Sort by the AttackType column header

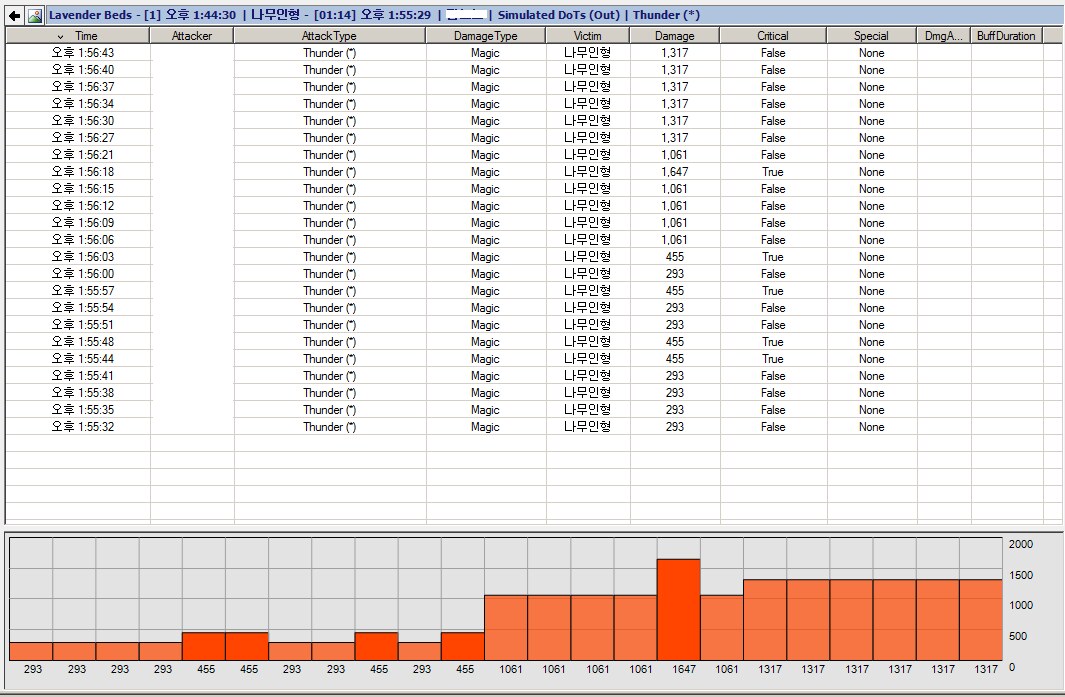329,36
